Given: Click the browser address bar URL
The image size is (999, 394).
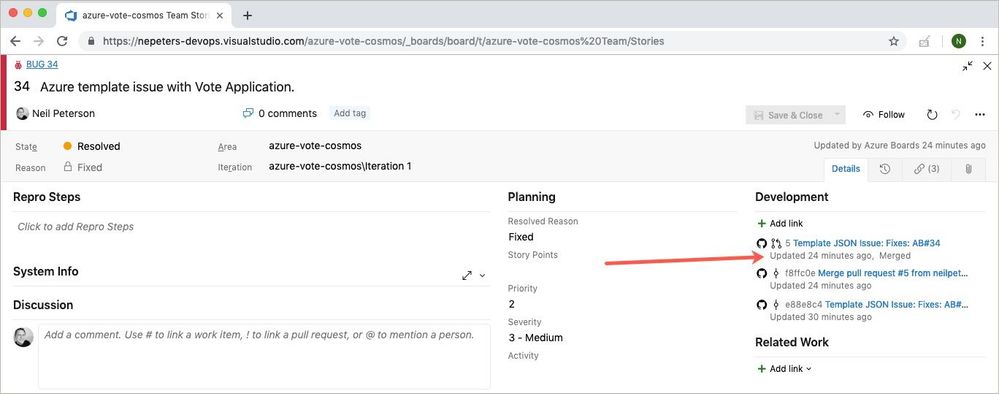Looking at the screenshot, I should click(383, 41).
